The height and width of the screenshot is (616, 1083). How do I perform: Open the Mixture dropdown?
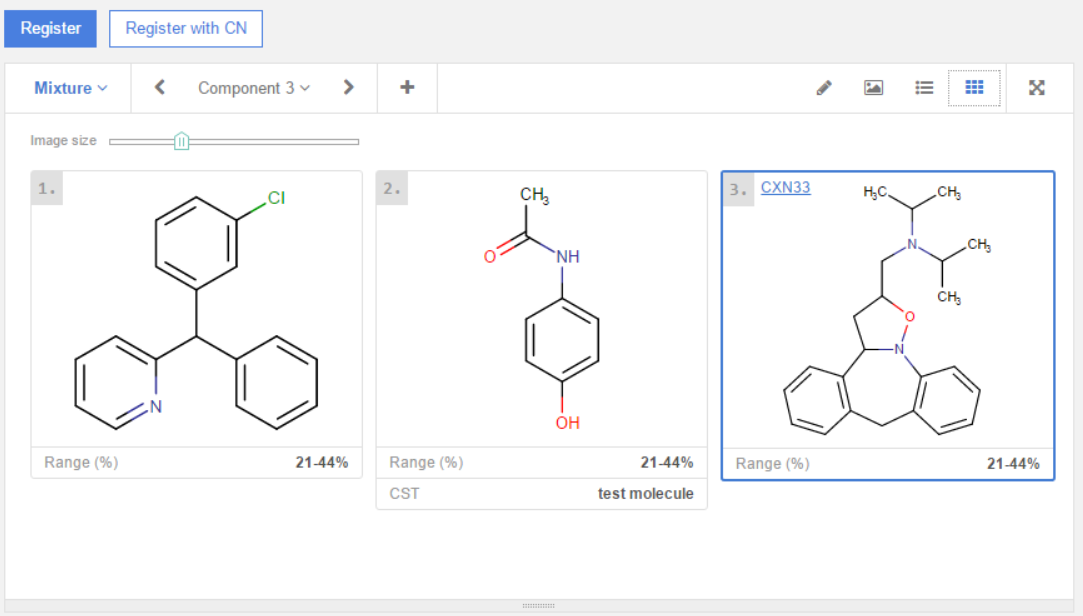70,88
